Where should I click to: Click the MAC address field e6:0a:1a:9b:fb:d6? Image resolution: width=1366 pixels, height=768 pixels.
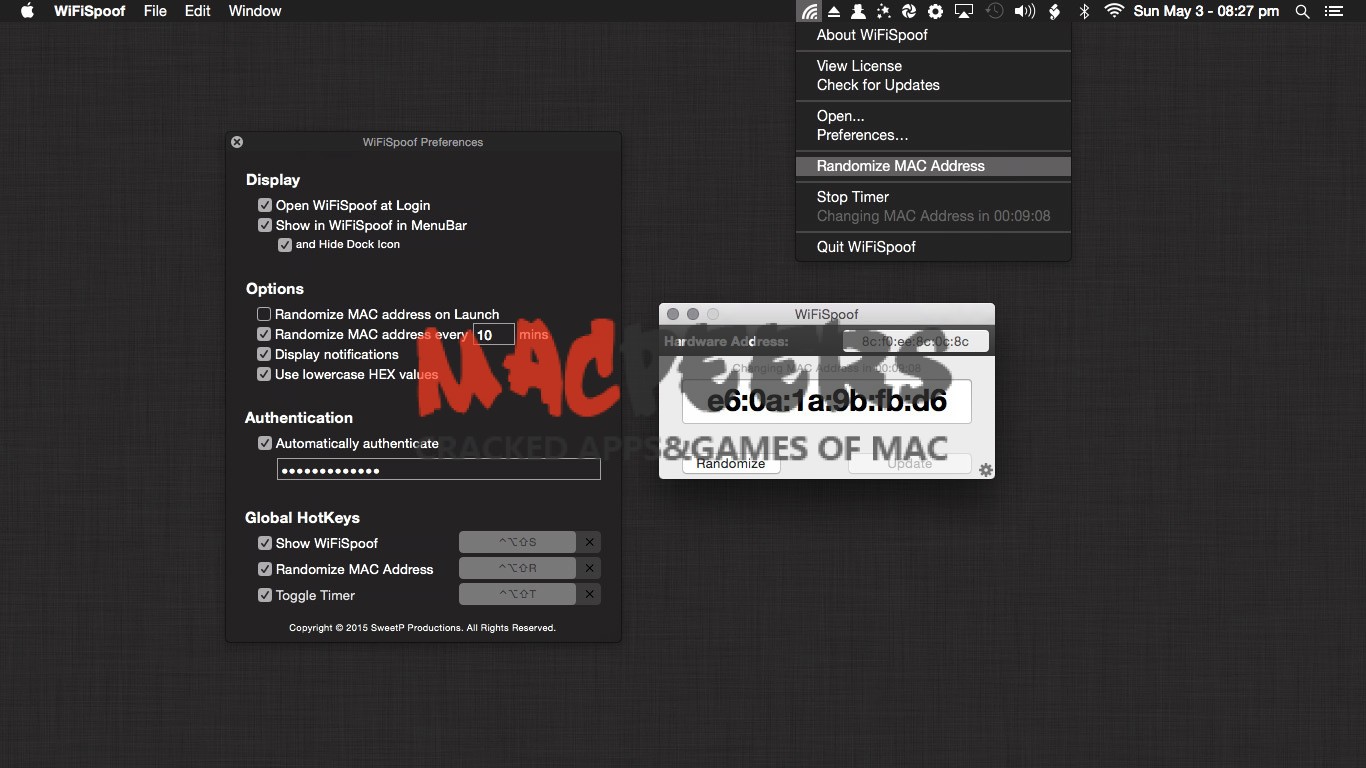827,402
